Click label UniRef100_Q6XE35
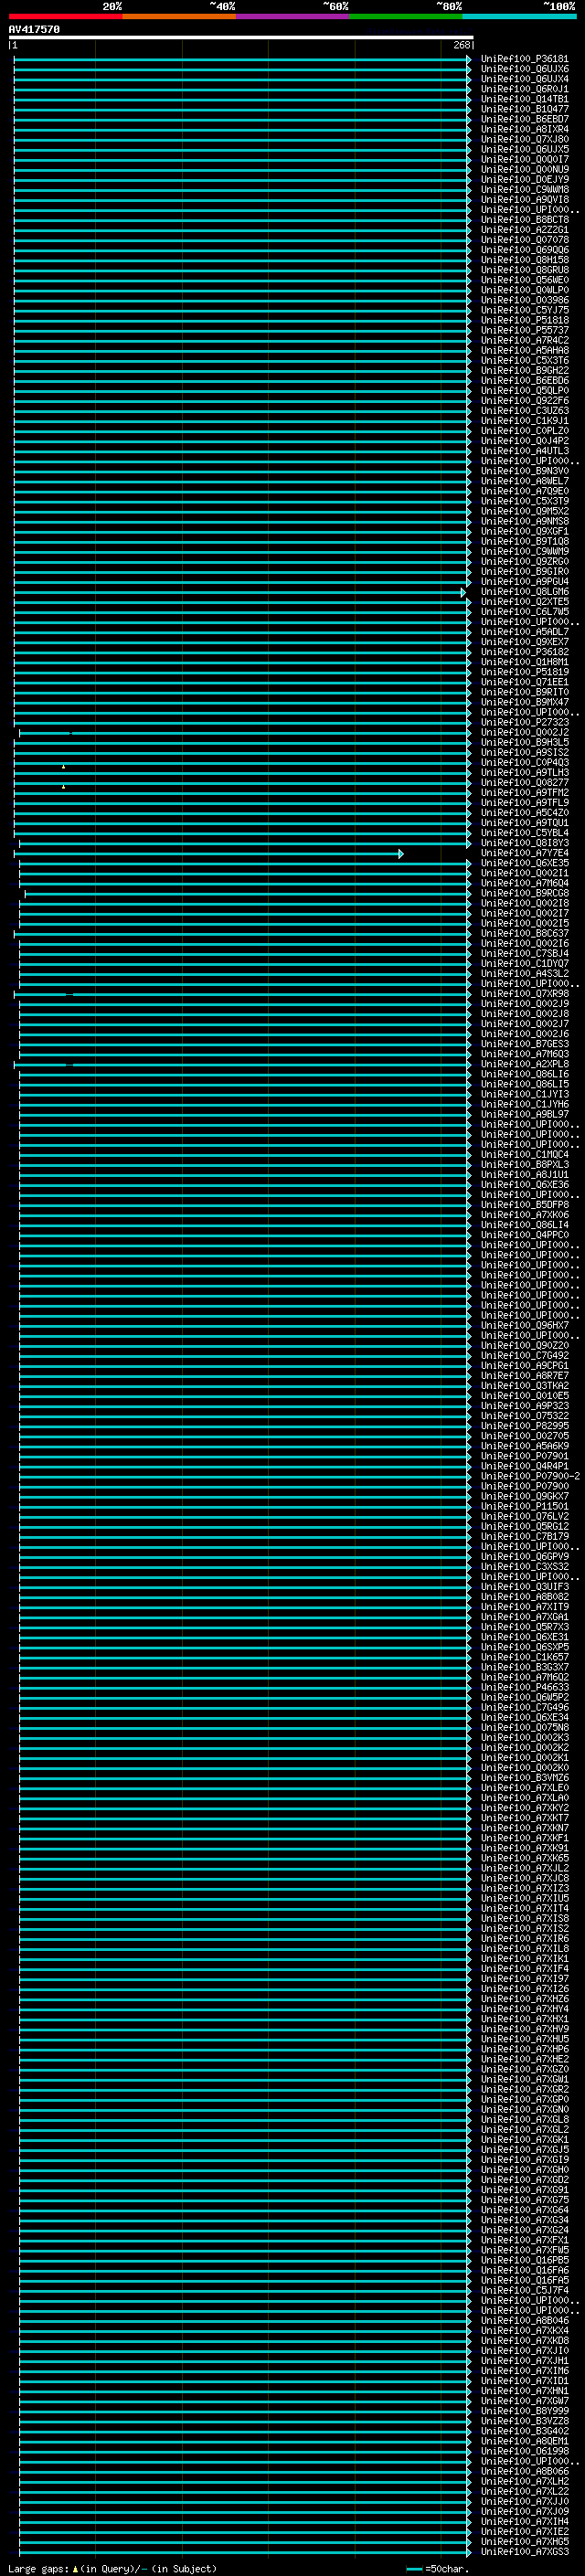 click(x=525, y=863)
